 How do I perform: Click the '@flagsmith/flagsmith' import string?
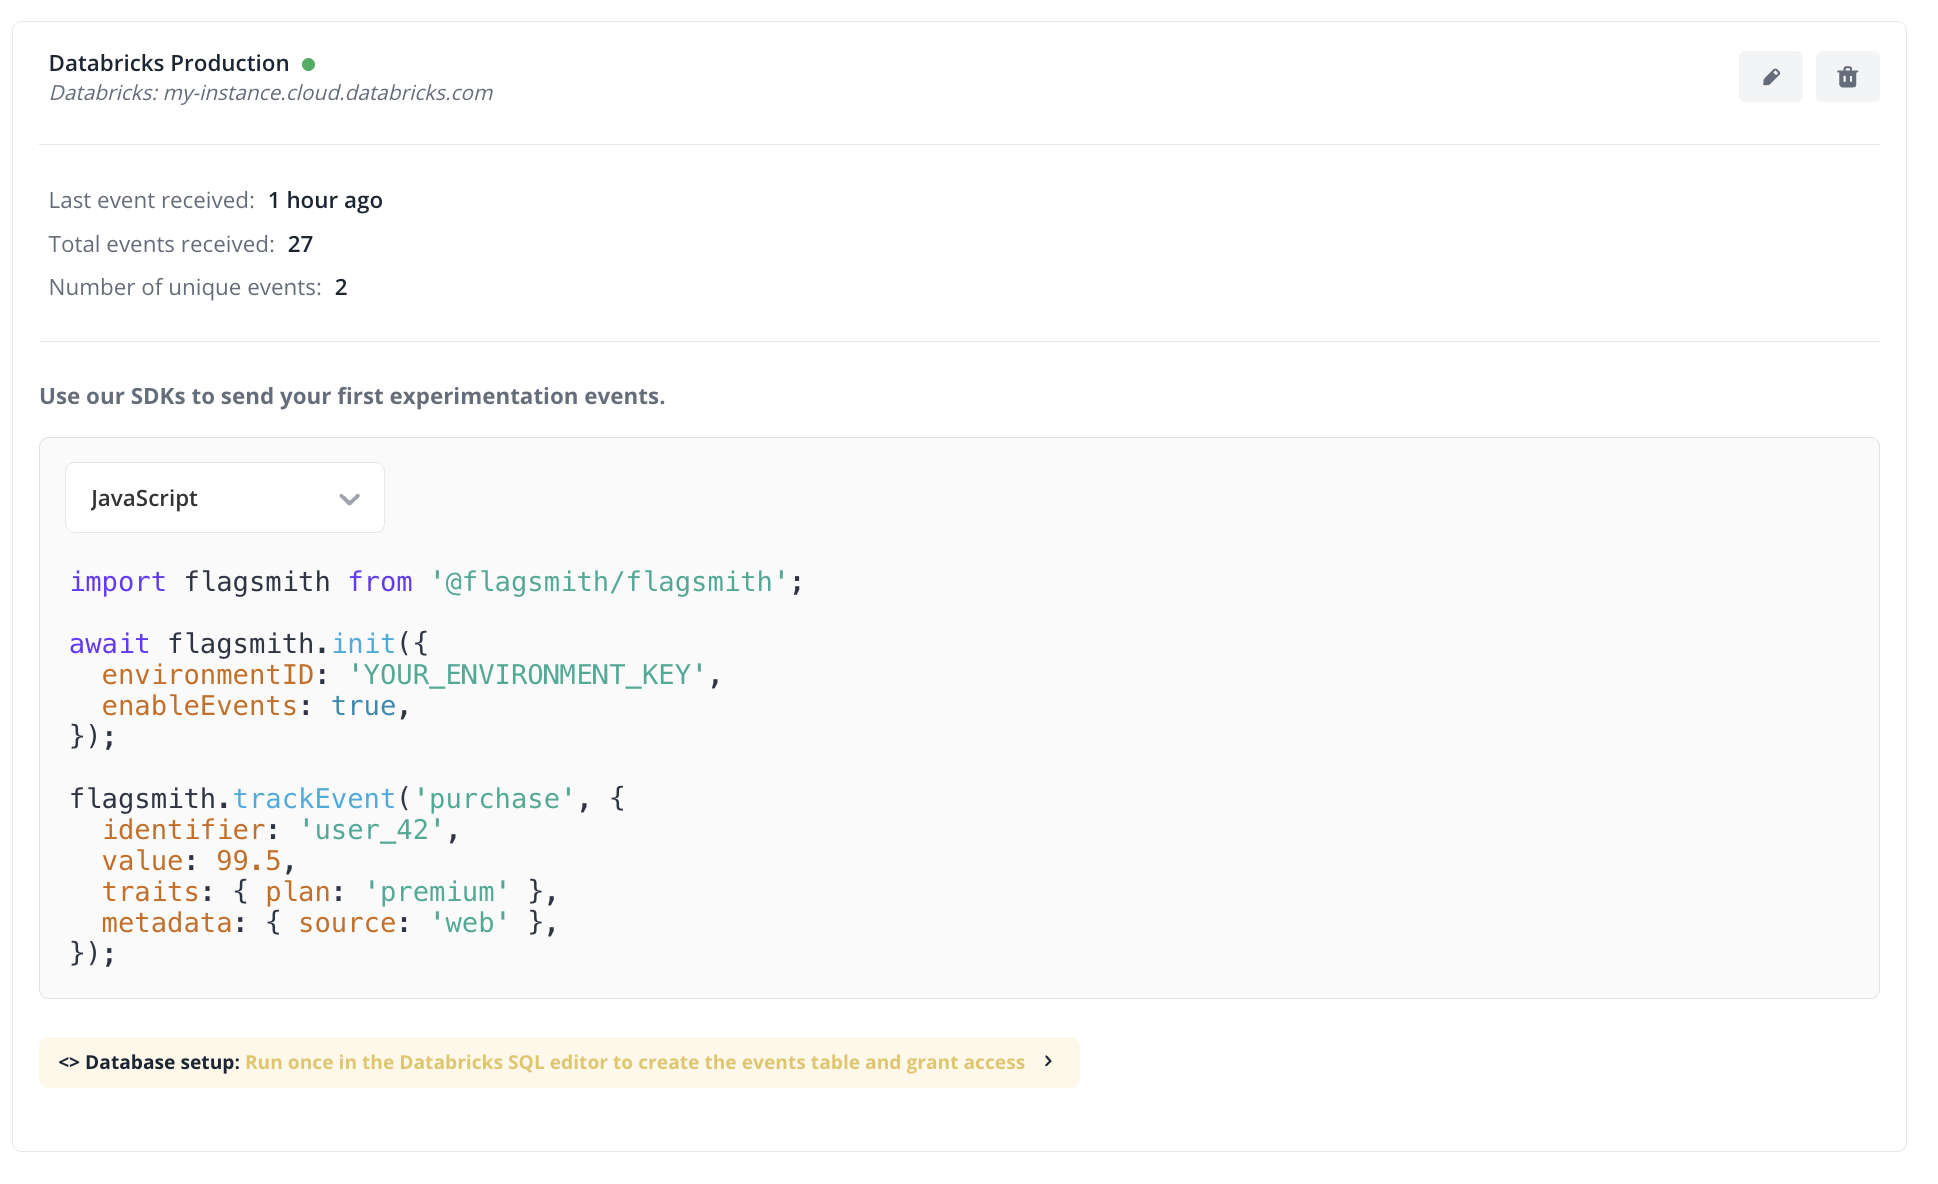(x=609, y=582)
